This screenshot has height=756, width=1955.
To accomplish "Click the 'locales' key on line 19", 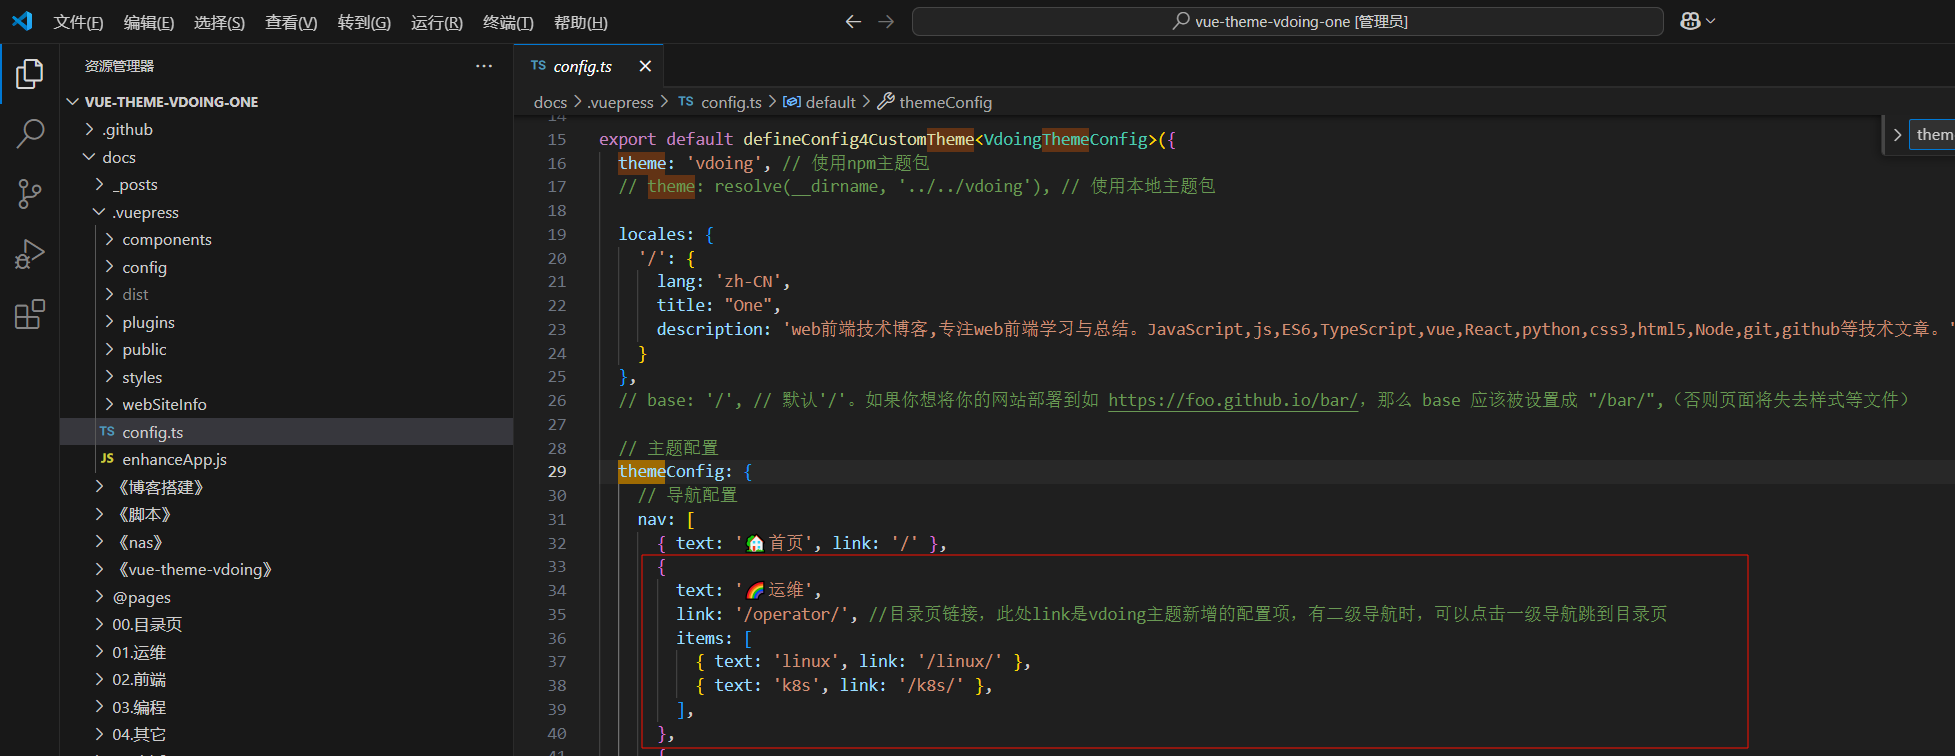I will click(x=651, y=234).
